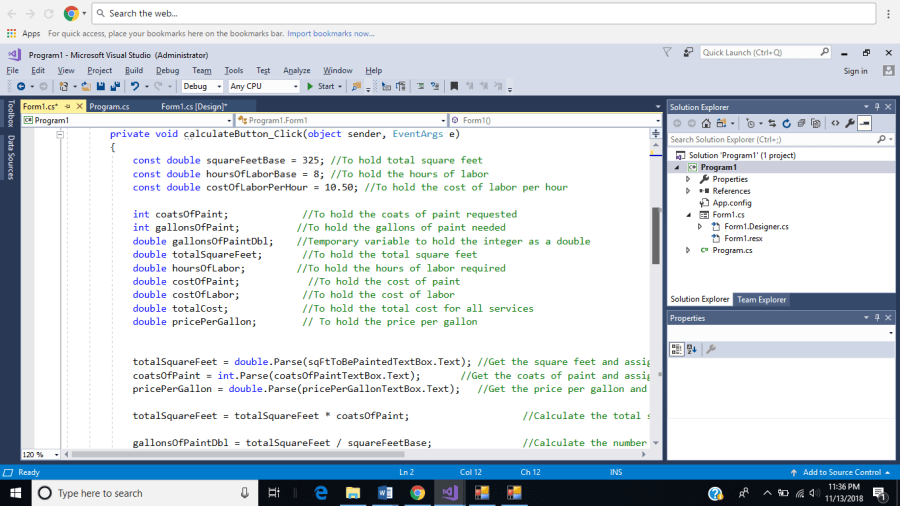Image resolution: width=900 pixels, height=506 pixels.
Task: Open the 120 % zoom level dropdown
Action: [x=56, y=454]
